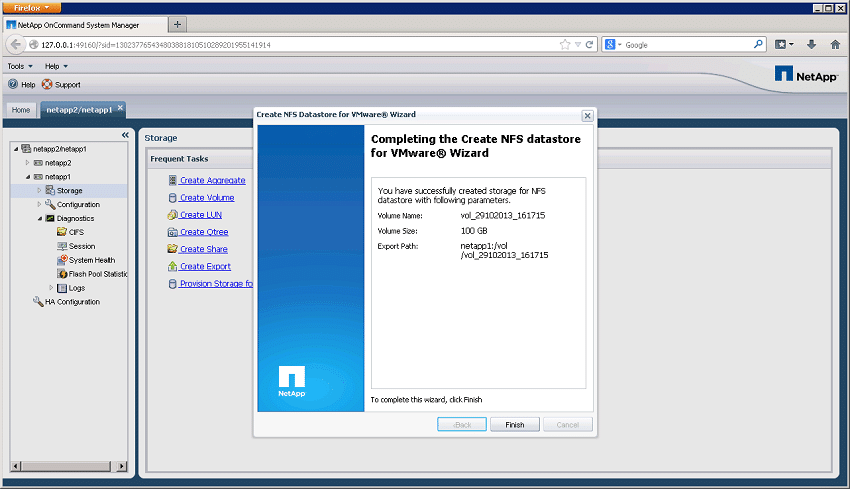Click the Firefox back navigation arrow
Screen dimensions: 850x489
(x=15, y=44)
